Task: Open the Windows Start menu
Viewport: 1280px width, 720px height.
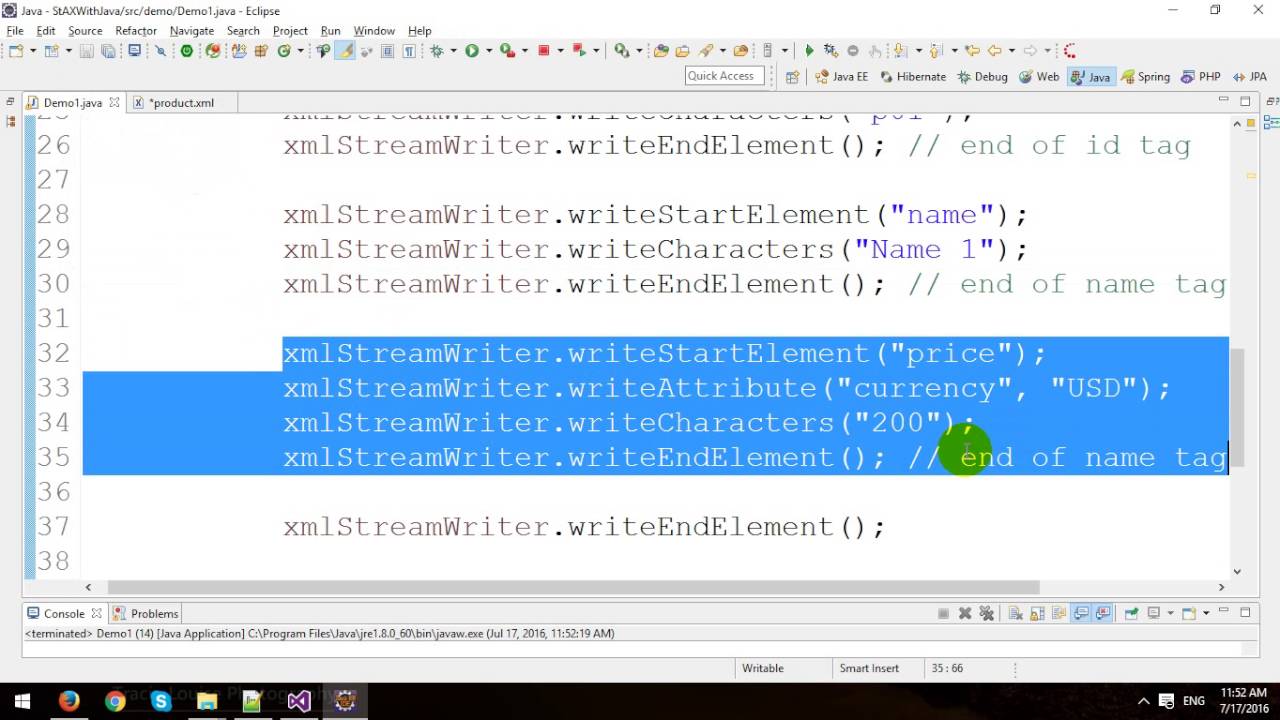Action: pyautogui.click(x=23, y=701)
